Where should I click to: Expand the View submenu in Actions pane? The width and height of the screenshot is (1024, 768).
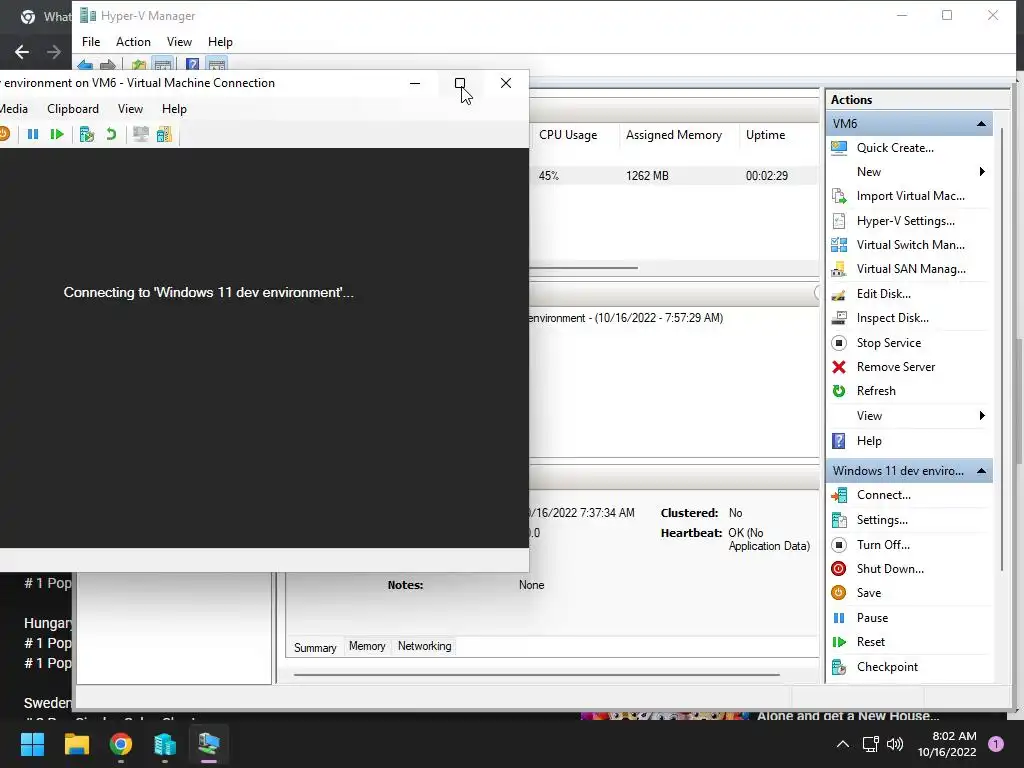982,416
